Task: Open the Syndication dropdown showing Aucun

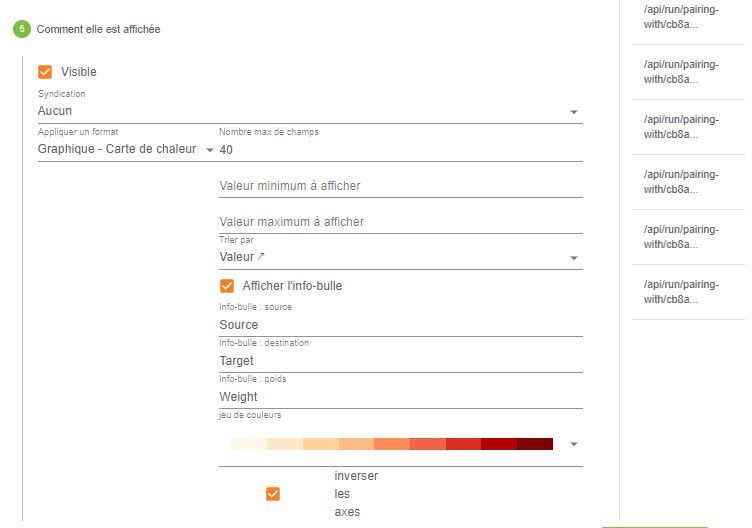Action: click(310, 111)
